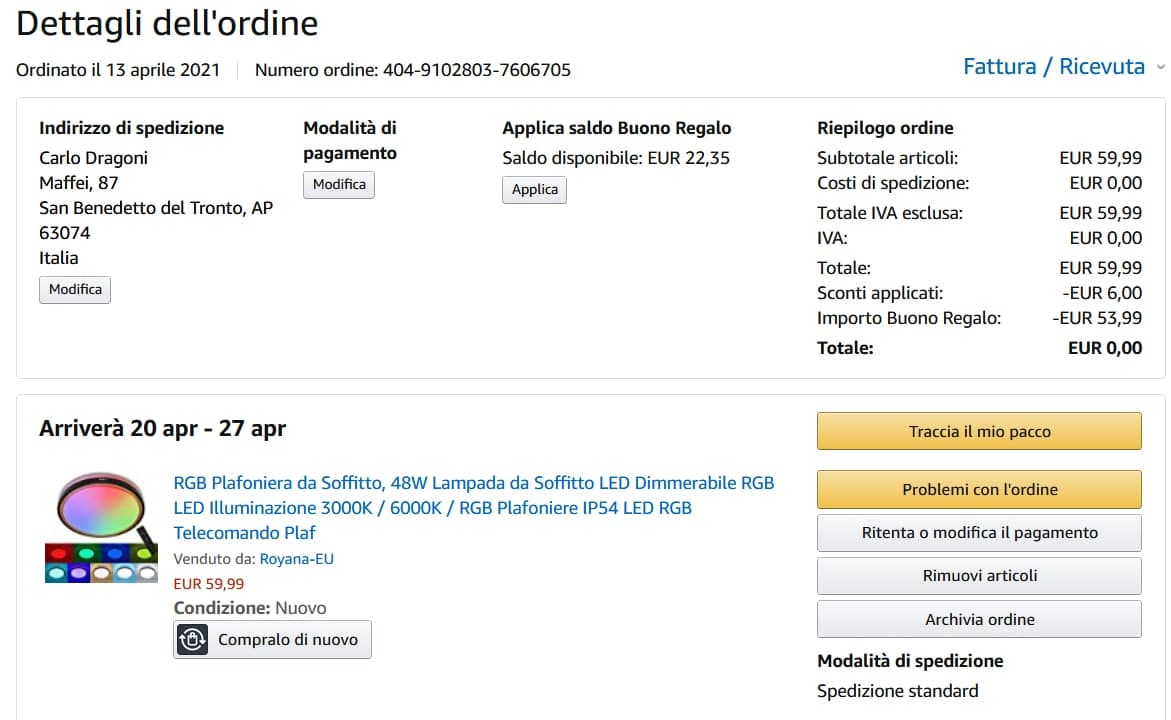1171x720 pixels.
Task: Click Modifica under the shipping address
Action: pyautogui.click(x=75, y=290)
